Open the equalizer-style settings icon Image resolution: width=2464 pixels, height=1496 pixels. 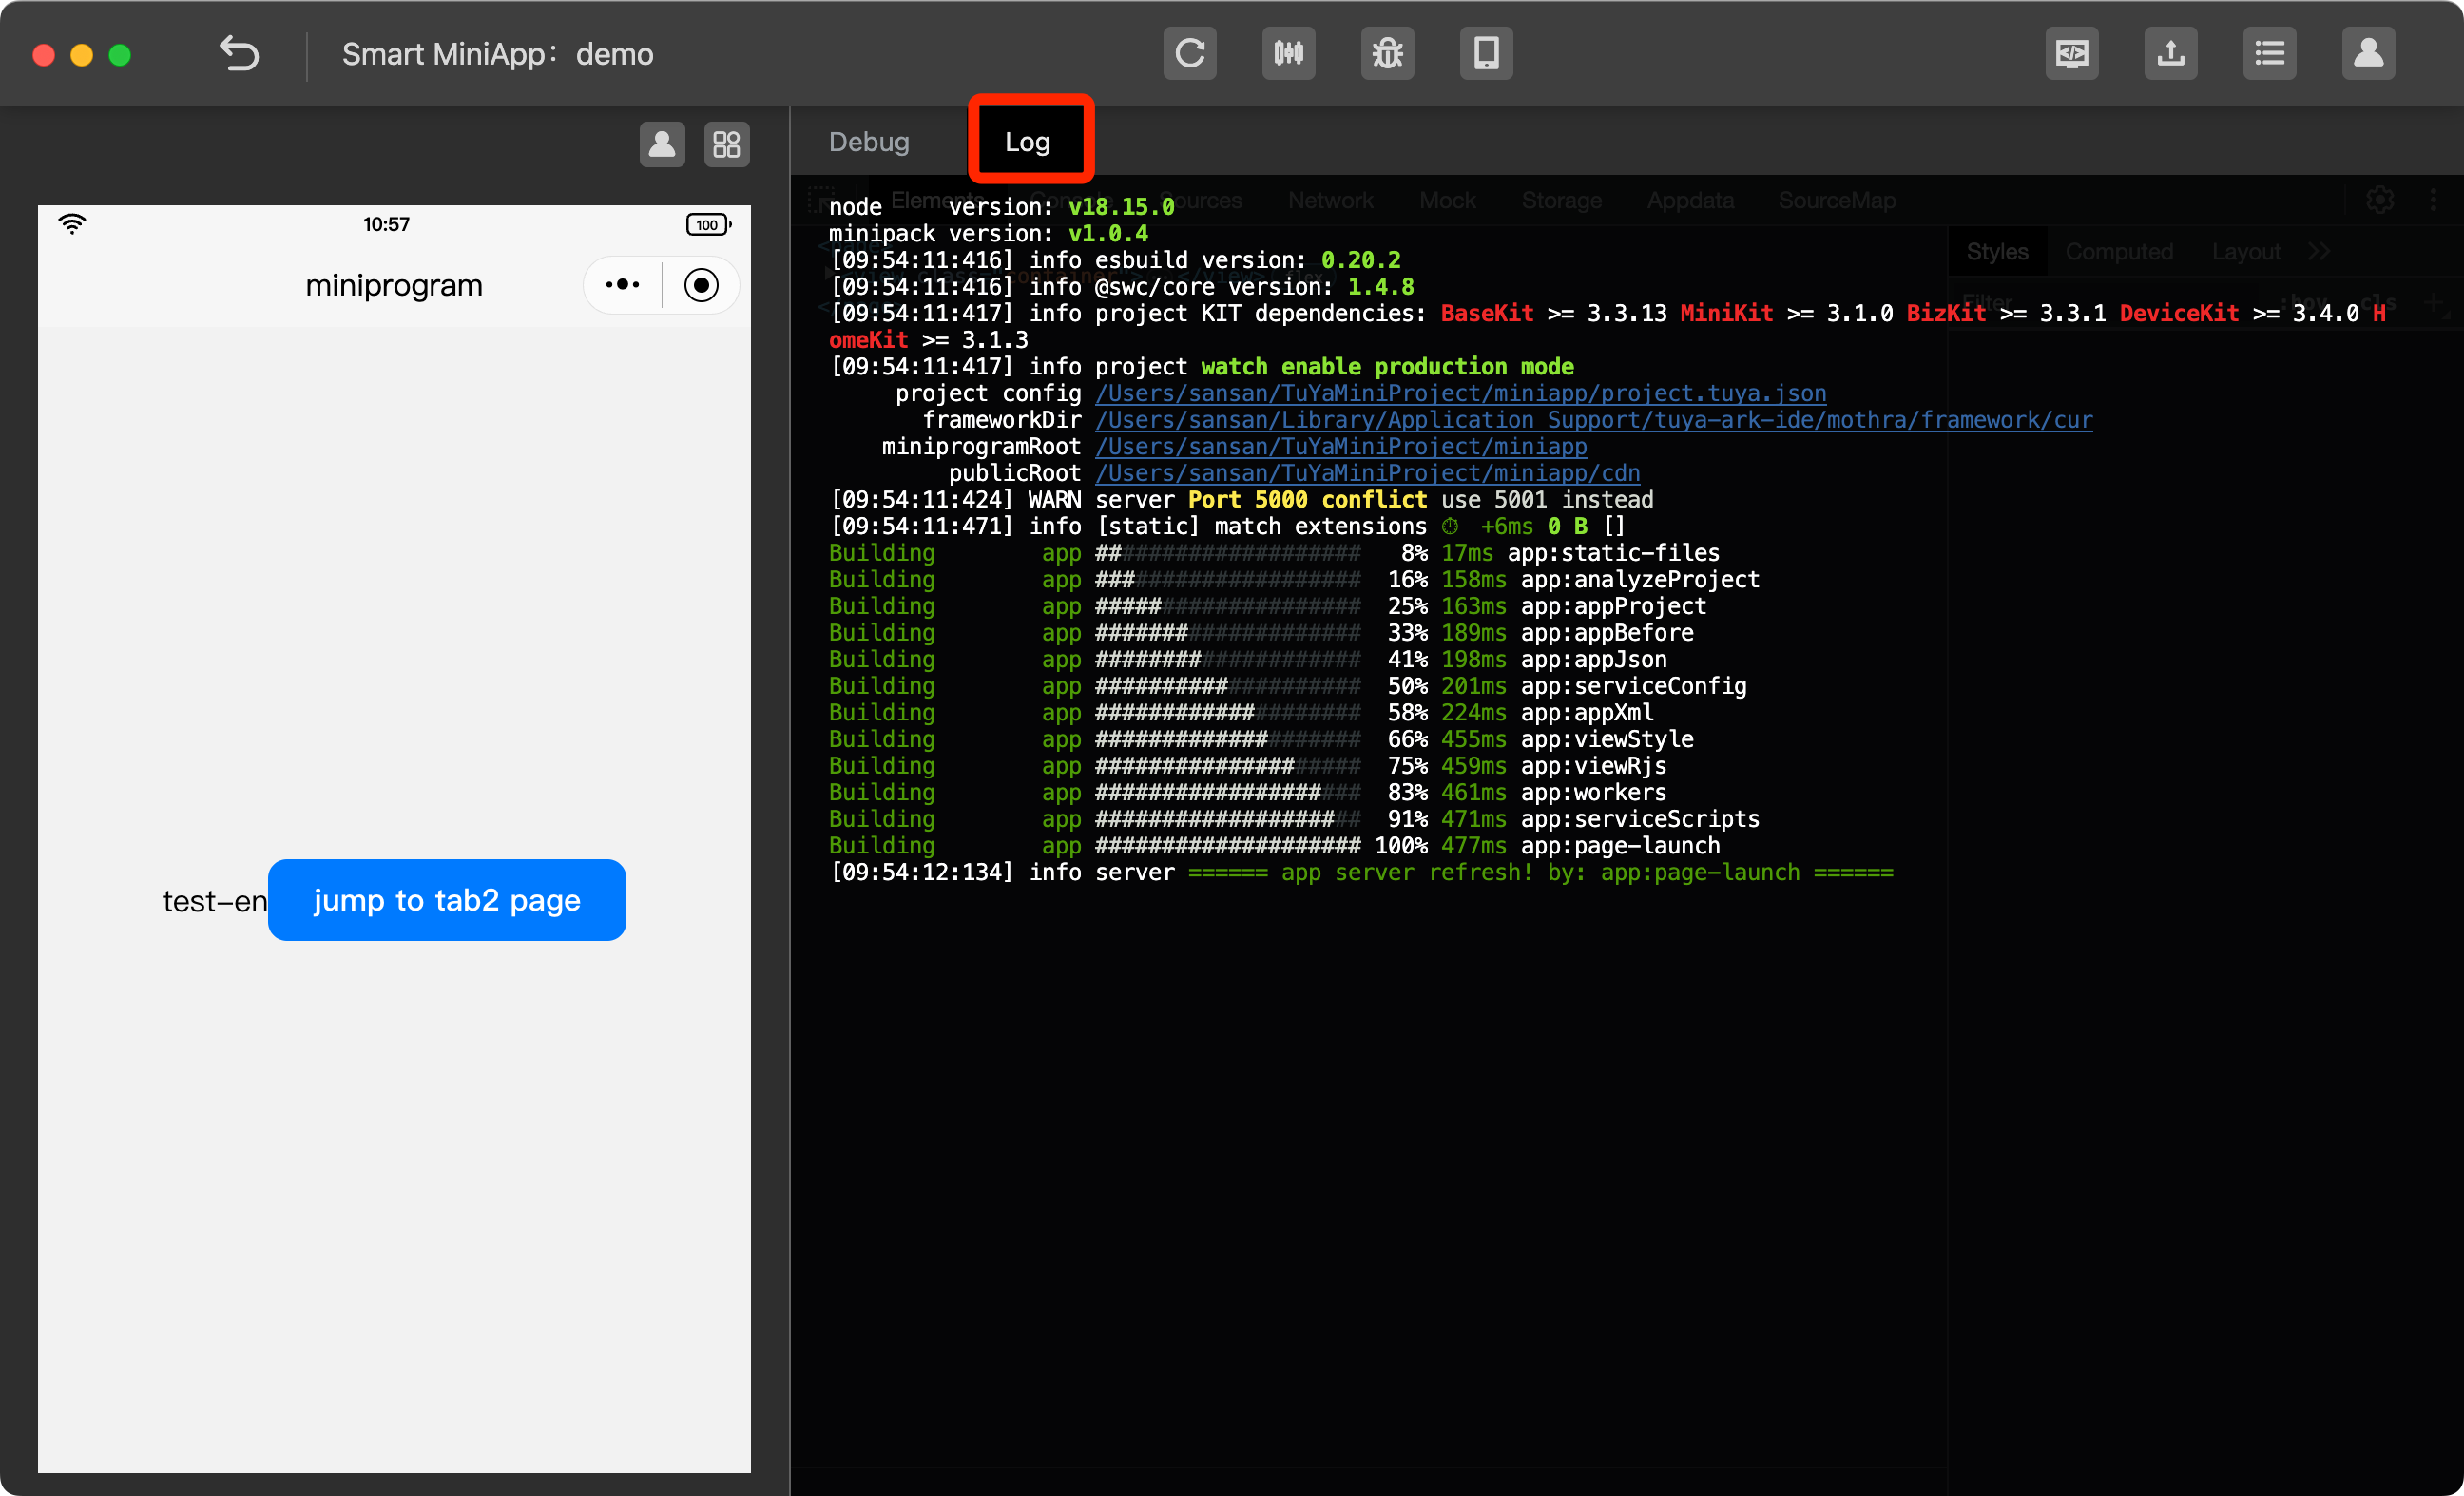[x=1288, y=53]
